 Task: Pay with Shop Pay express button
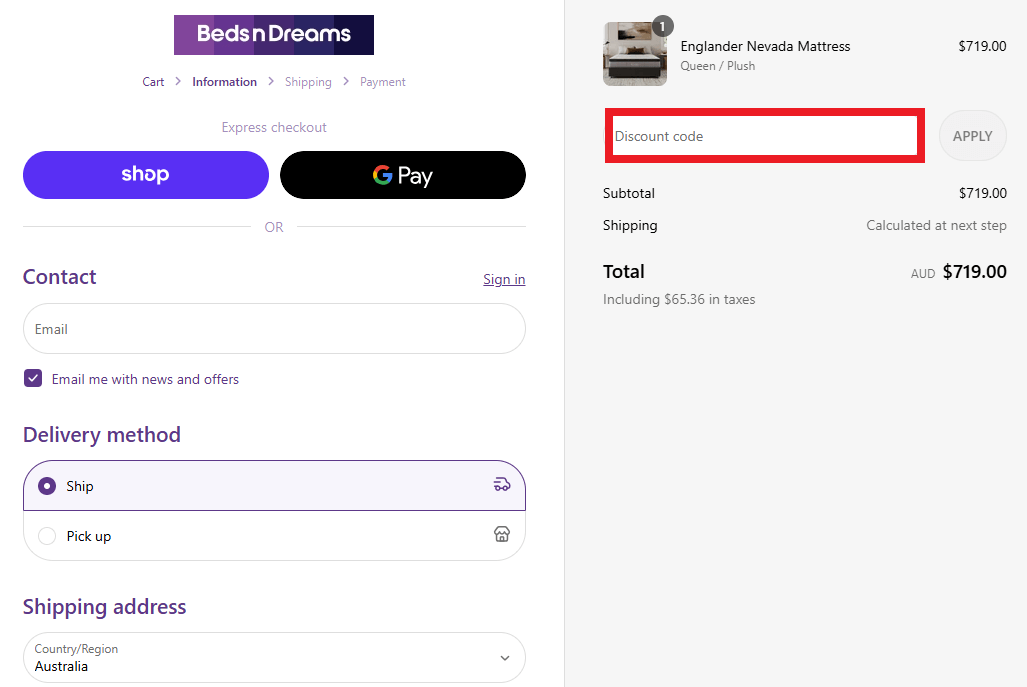click(x=146, y=175)
